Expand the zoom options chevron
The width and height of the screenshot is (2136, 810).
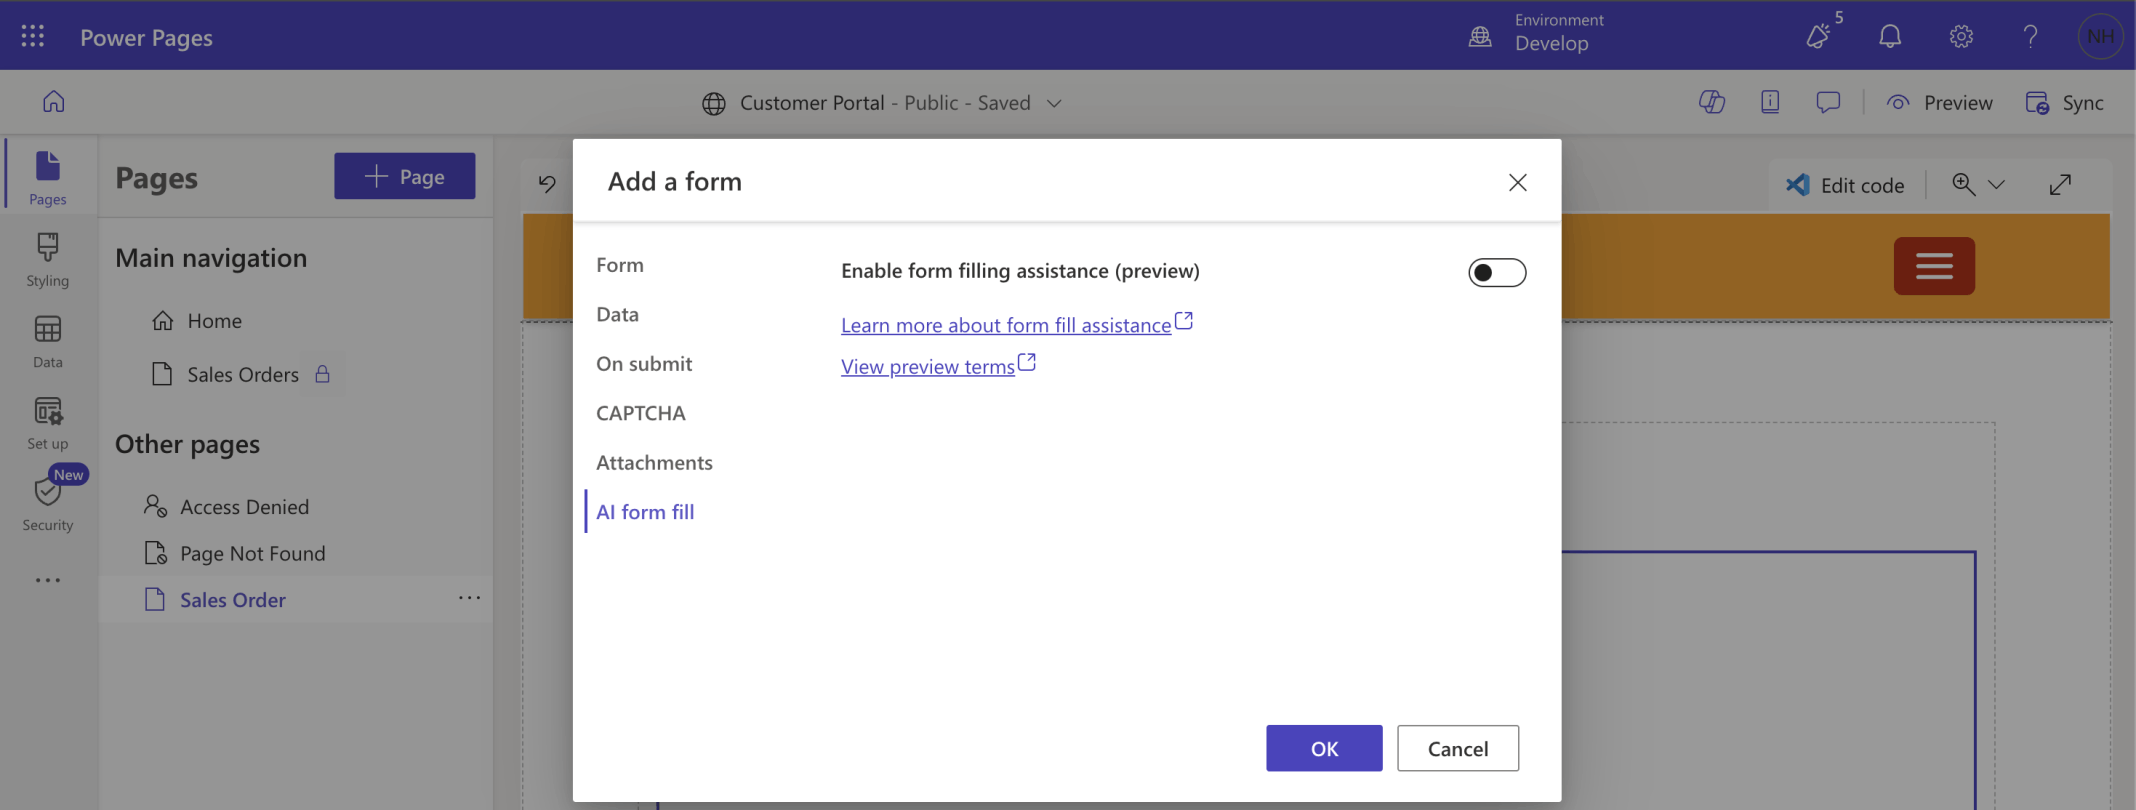click(1997, 185)
